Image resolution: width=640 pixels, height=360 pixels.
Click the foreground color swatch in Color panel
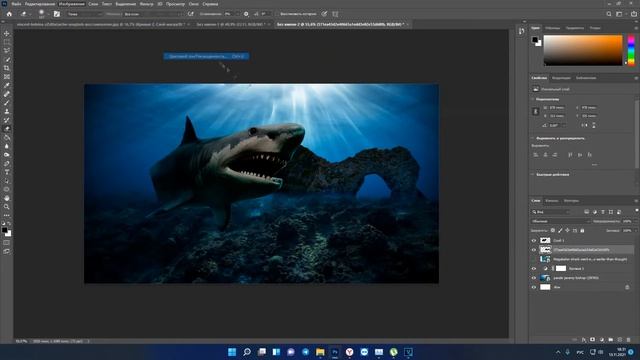[535, 40]
